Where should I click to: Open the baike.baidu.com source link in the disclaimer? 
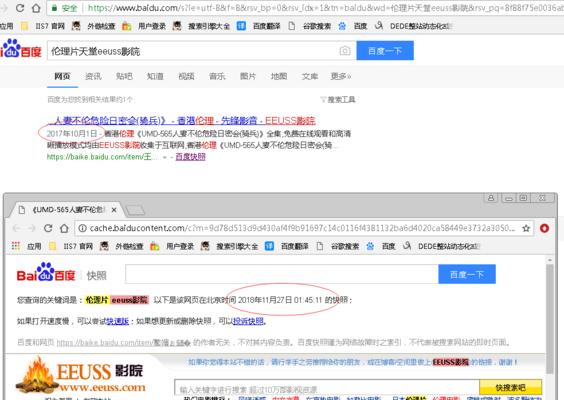tap(123, 342)
